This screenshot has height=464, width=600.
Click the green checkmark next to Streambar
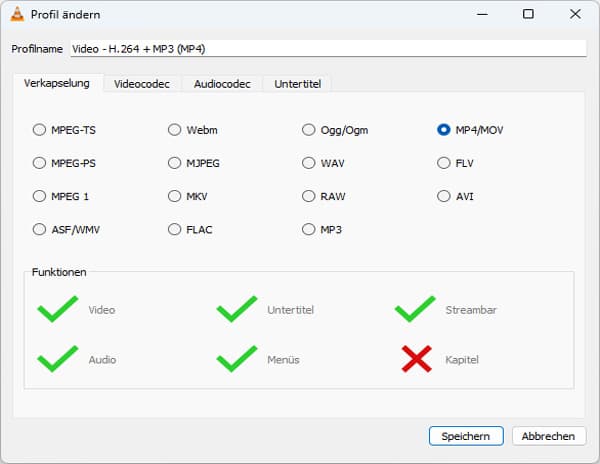point(415,309)
